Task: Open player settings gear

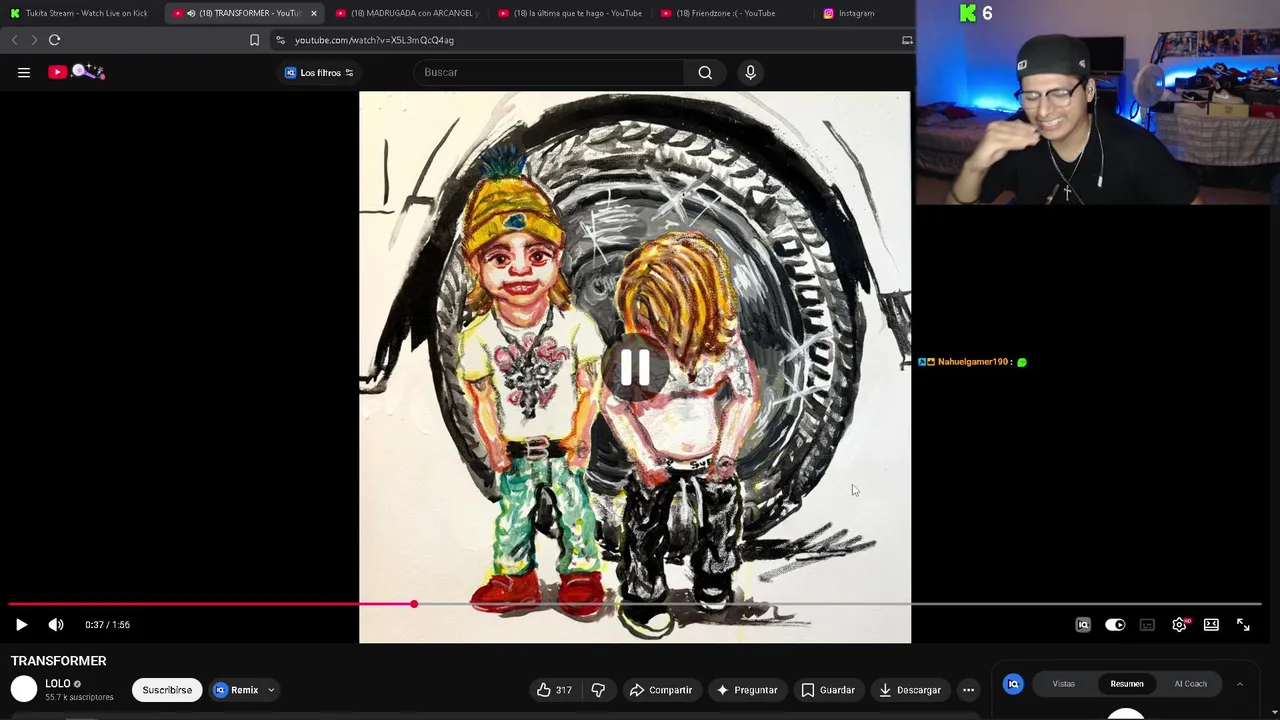Action: tap(1180, 625)
